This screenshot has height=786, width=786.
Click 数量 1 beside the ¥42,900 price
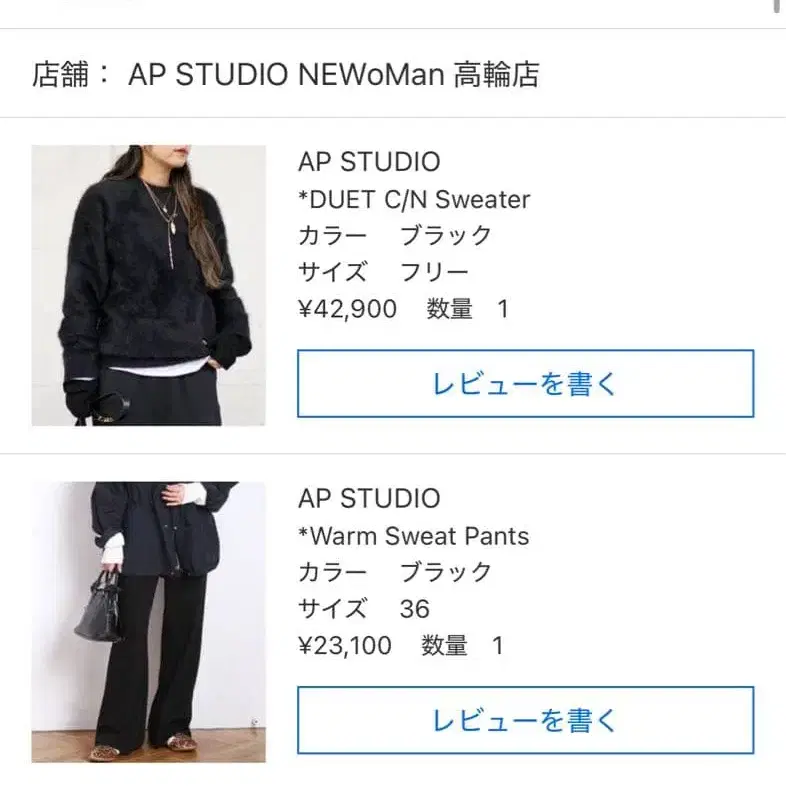pyautogui.click(x=468, y=309)
